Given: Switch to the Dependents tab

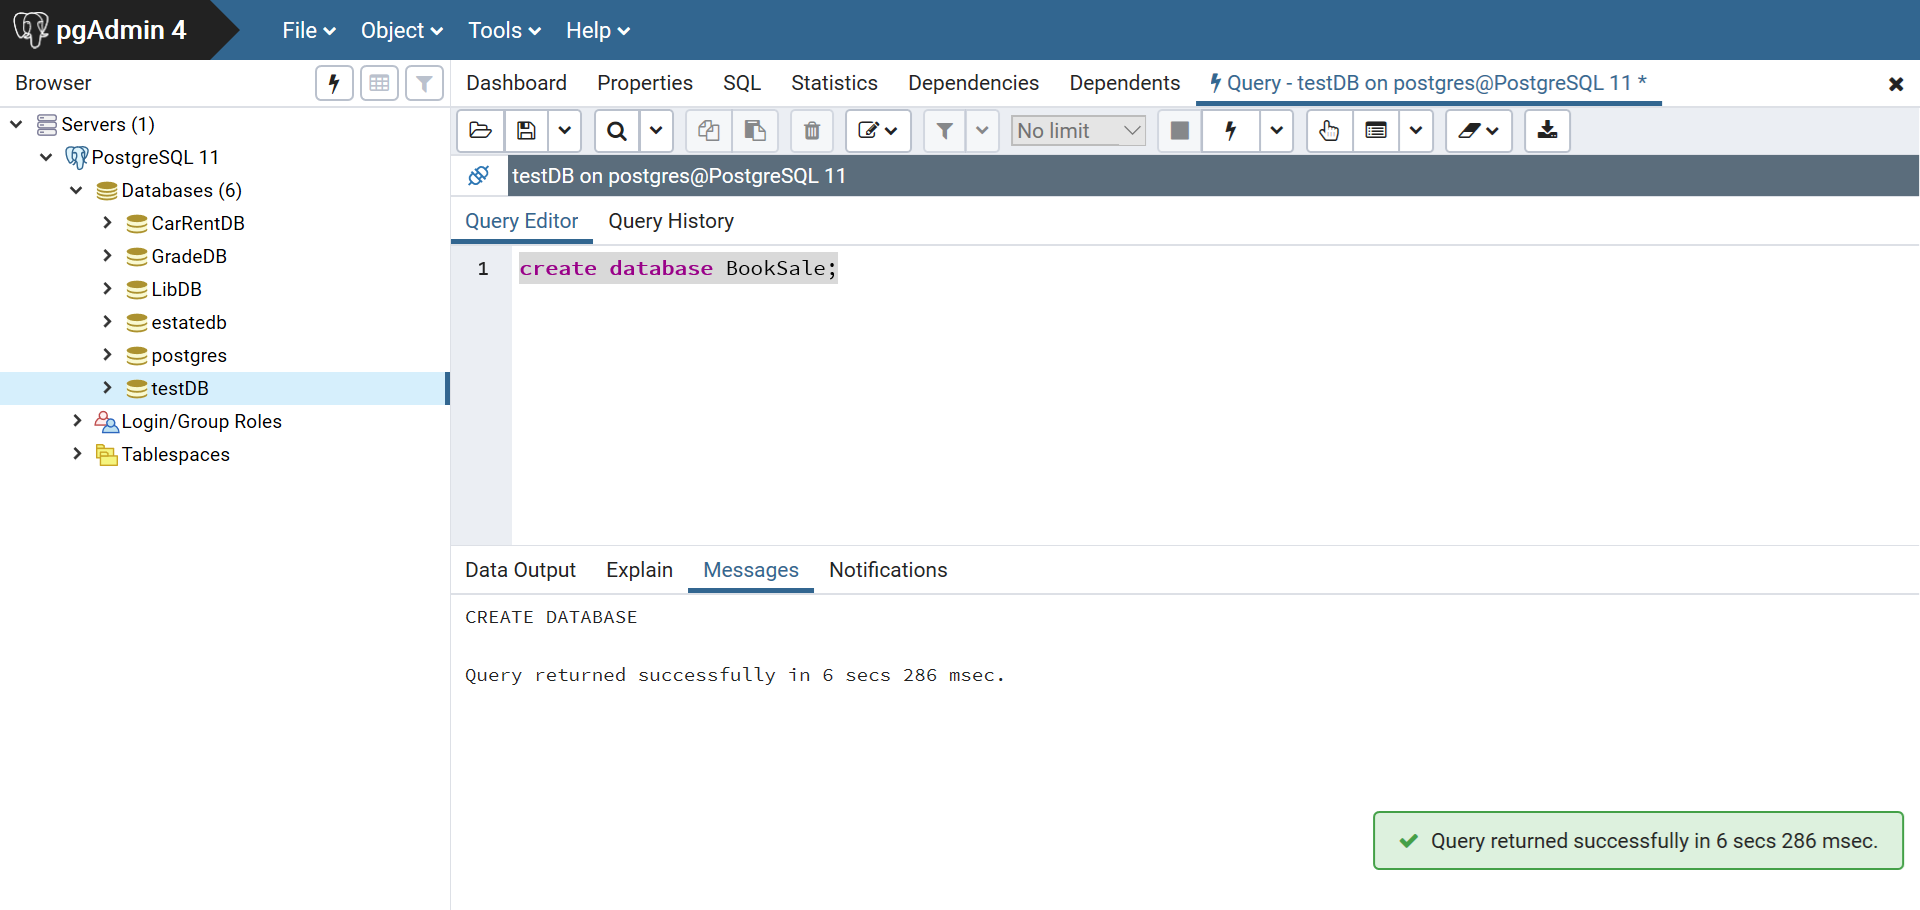Looking at the screenshot, I should [1124, 83].
